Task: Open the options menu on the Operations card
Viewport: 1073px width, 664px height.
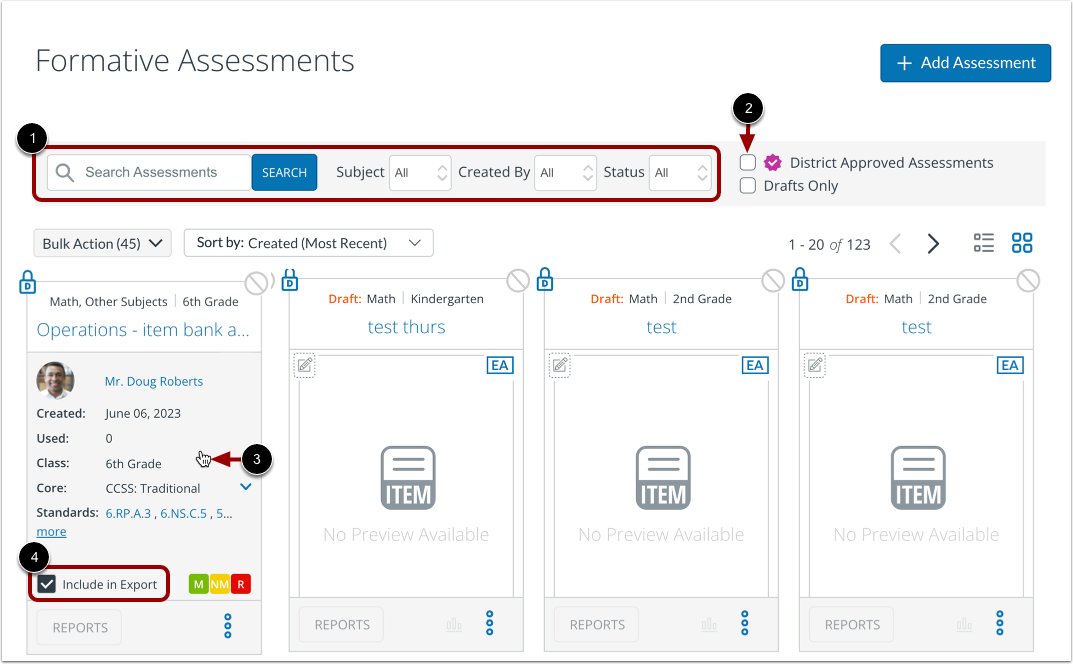Action: pos(228,627)
